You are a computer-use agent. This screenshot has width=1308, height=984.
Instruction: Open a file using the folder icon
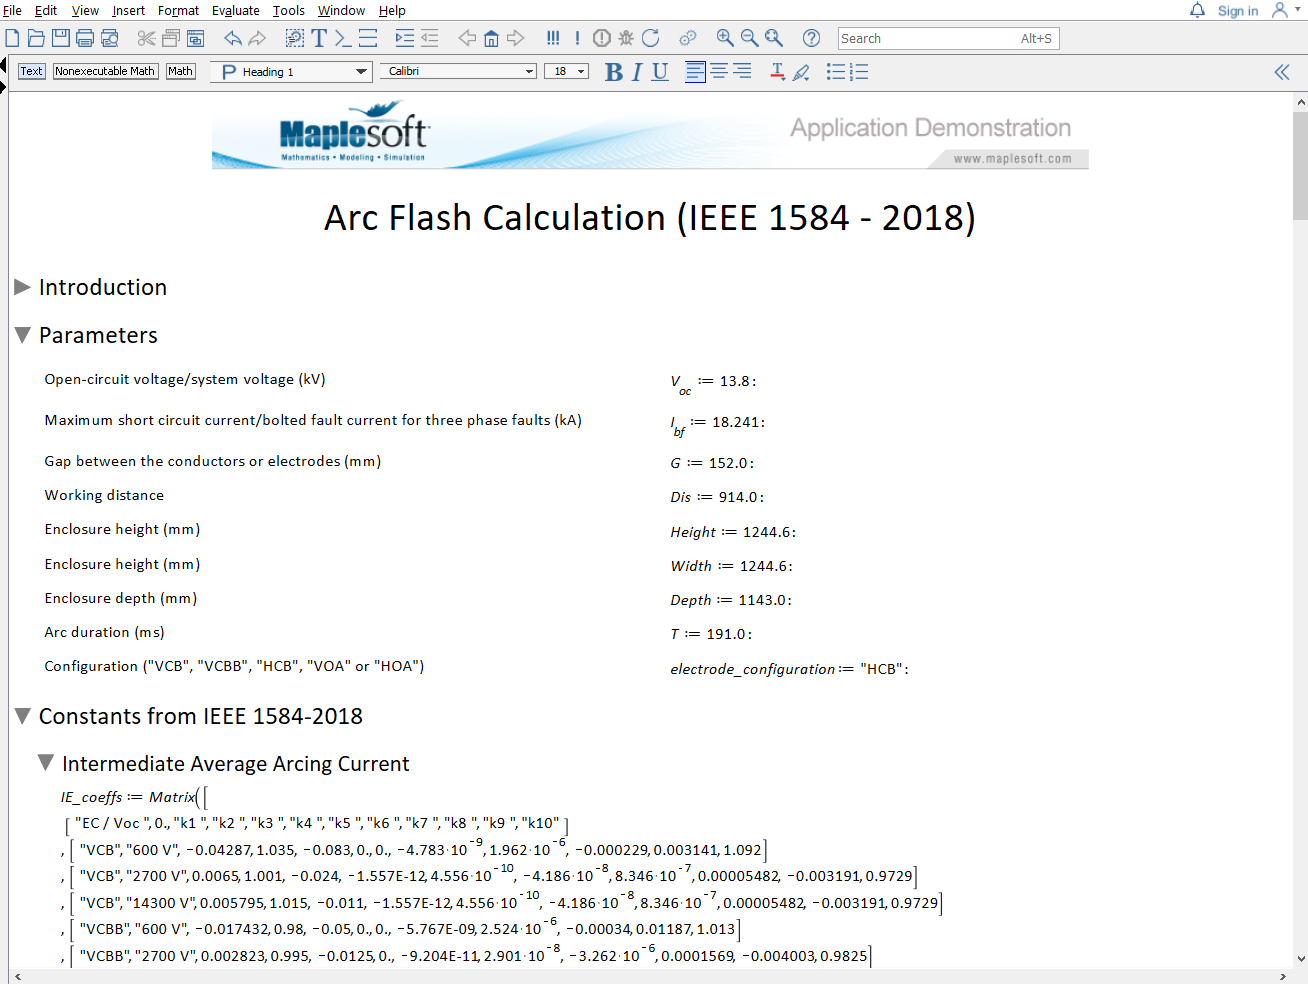pyautogui.click(x=36, y=38)
